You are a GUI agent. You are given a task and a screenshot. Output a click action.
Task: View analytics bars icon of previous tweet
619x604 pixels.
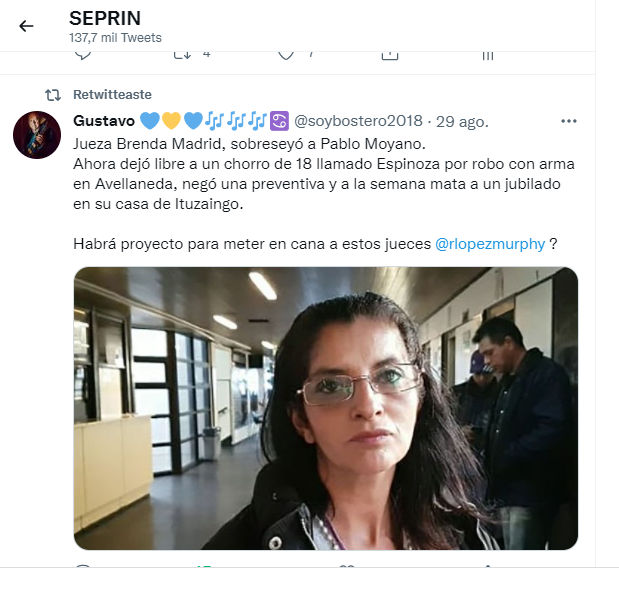(x=488, y=55)
